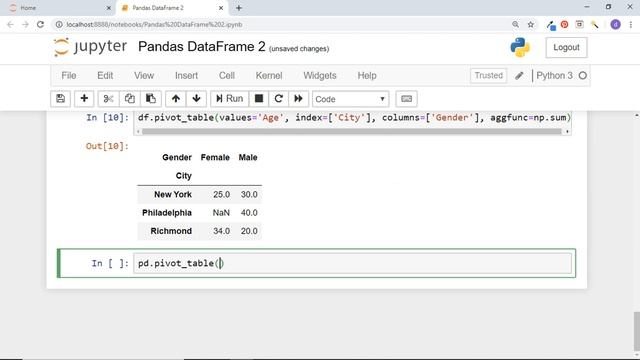Viewport: 640px width, 360px height.
Task: Click cell 10 scrollbar left arrow
Action: pyautogui.click(x=138, y=131)
